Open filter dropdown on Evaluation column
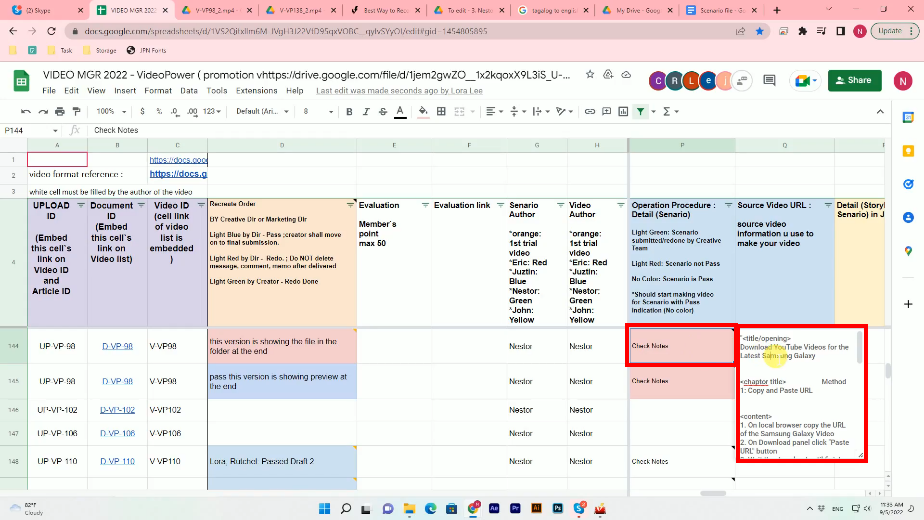Screen dimensions: 924x520 (x=424, y=204)
